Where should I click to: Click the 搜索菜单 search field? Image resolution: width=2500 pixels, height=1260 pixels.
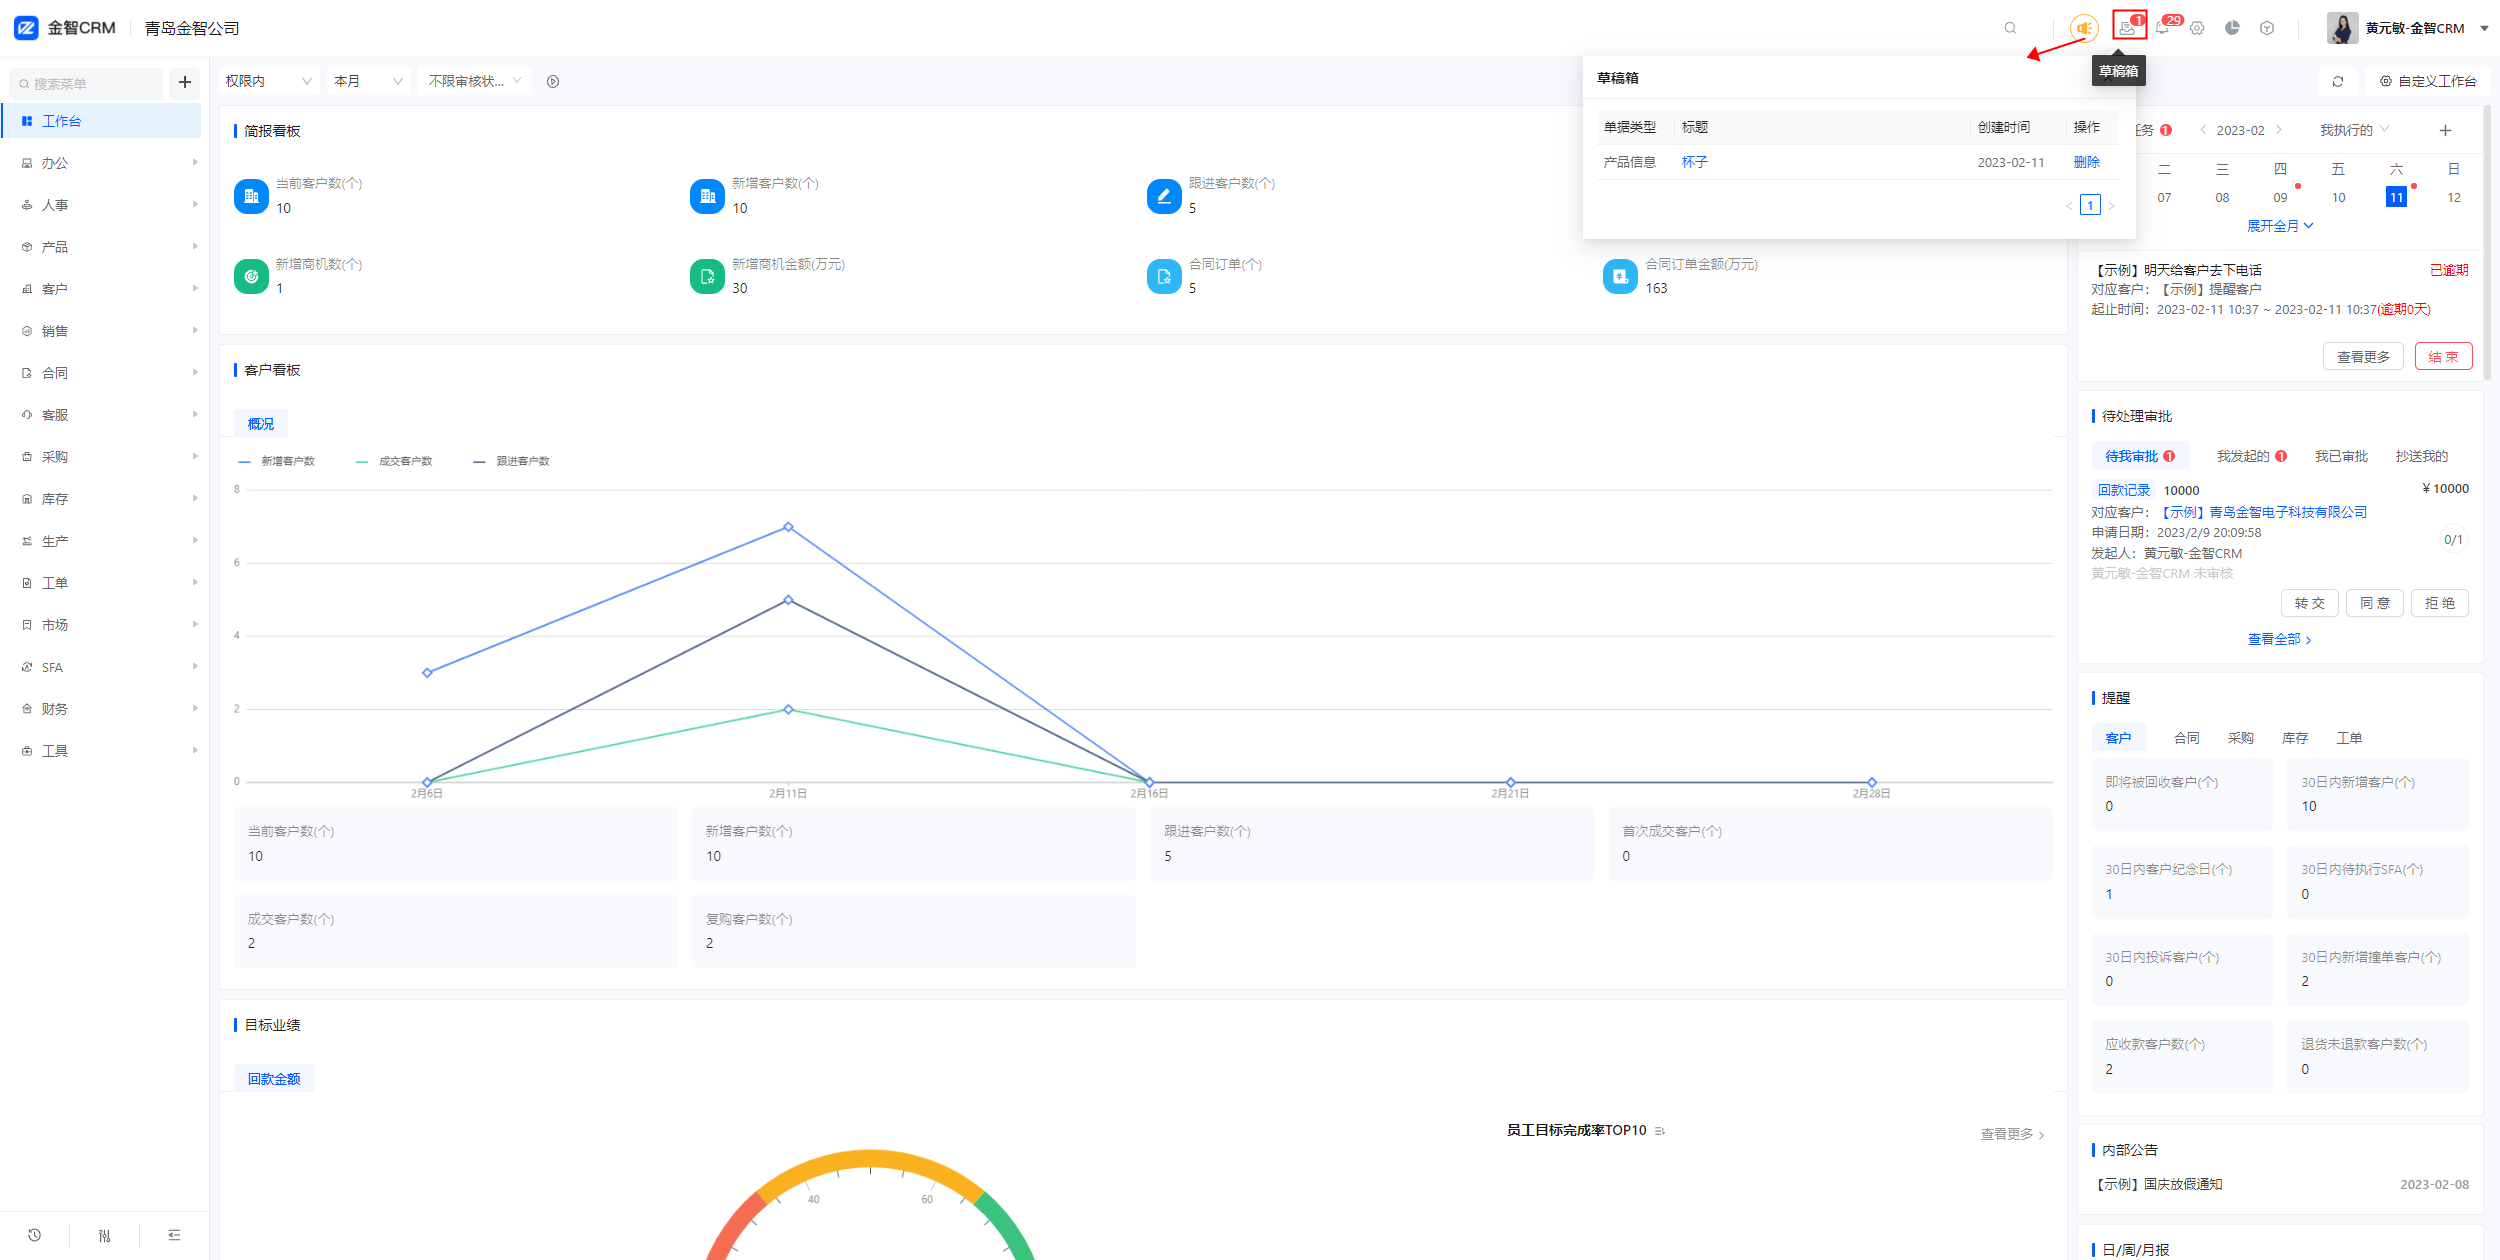point(88,83)
